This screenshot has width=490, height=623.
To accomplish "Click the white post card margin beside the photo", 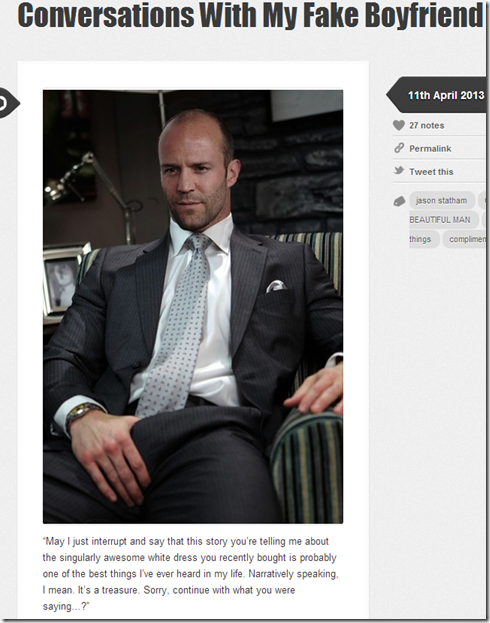I will tap(356, 306).
